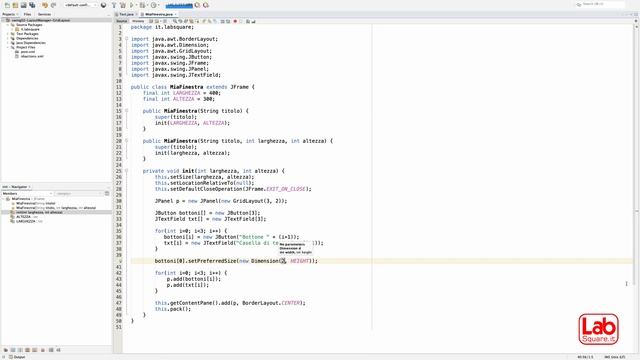Viewport: 640px width, 360px height.
Task: Select the MiaFinestra(String titolo) constructor in Navigator
Action: (36, 203)
